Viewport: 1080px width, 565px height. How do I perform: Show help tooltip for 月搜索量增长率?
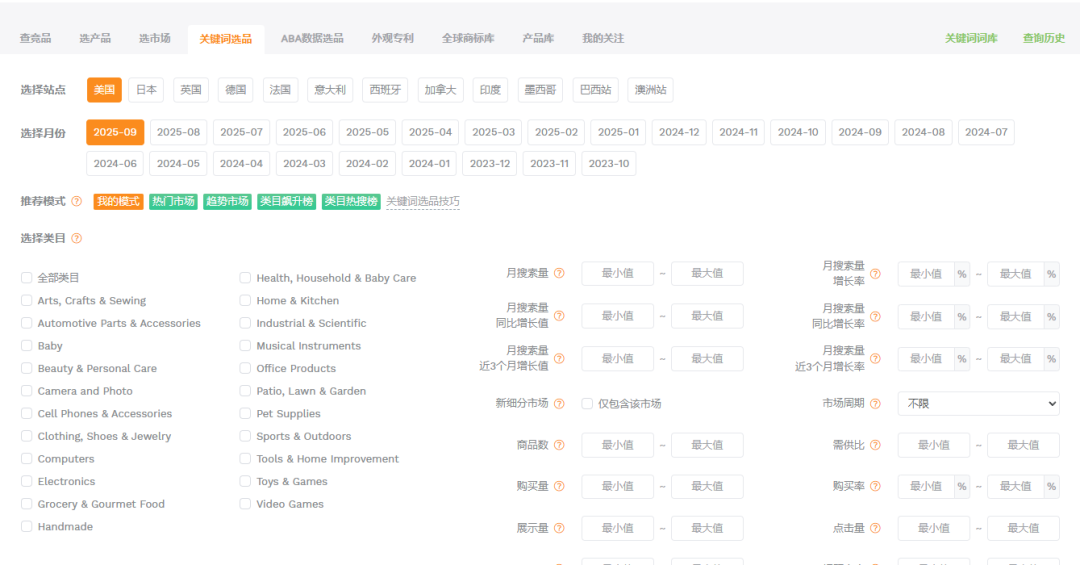875,274
